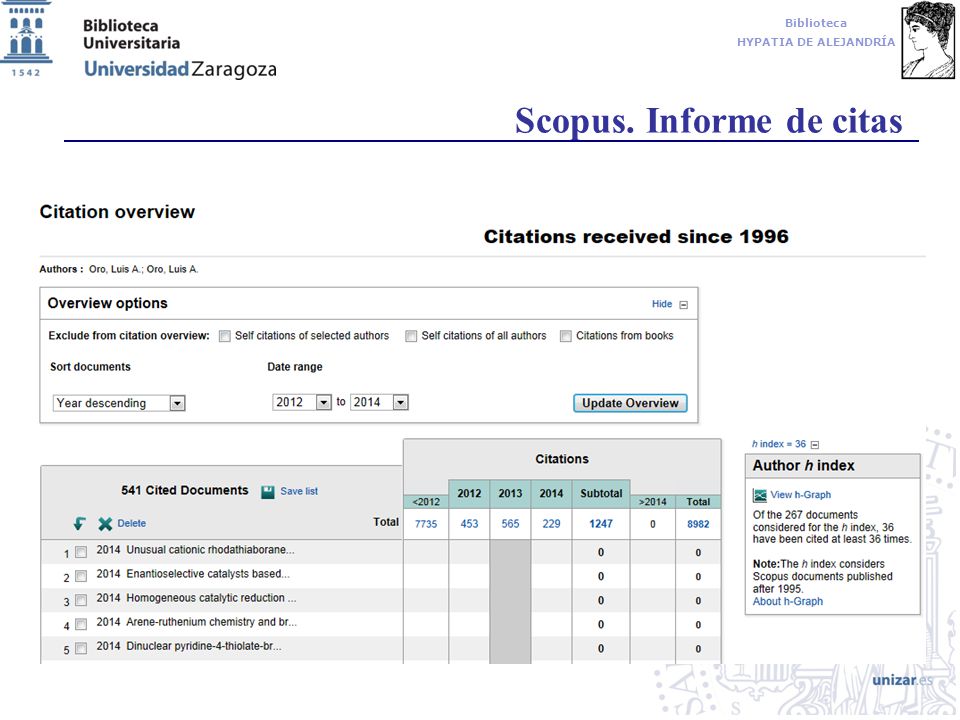Click the Universidad Zaragoza crest logo

(x=26, y=39)
